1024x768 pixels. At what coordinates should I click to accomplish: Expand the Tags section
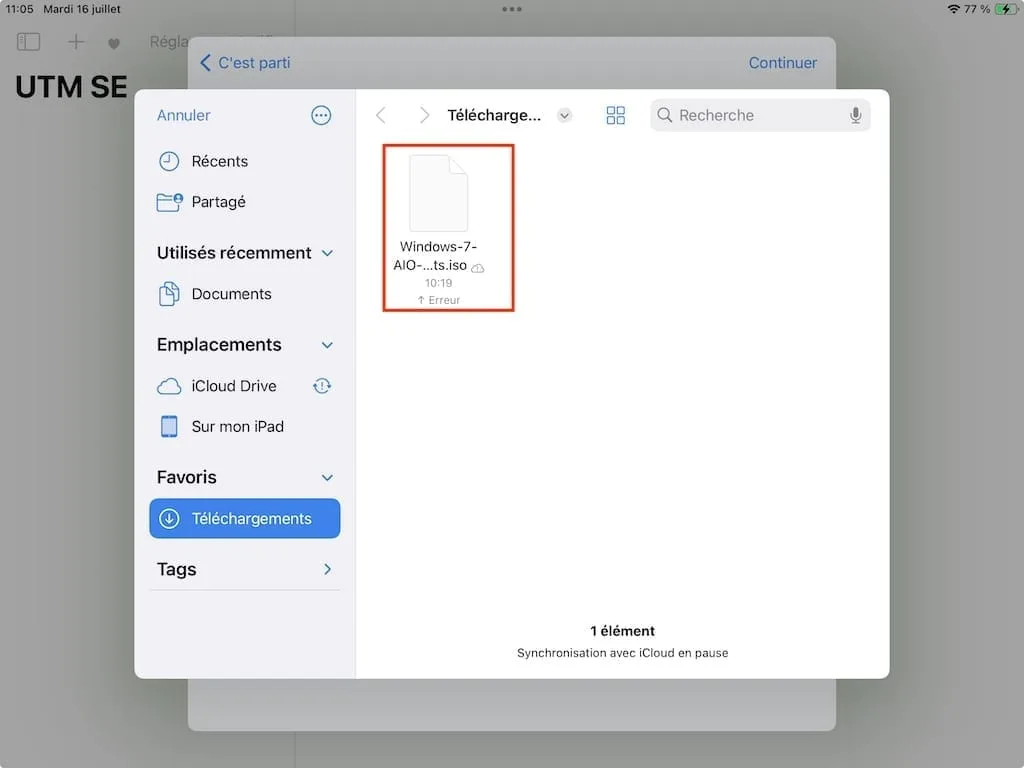pyautogui.click(x=326, y=569)
